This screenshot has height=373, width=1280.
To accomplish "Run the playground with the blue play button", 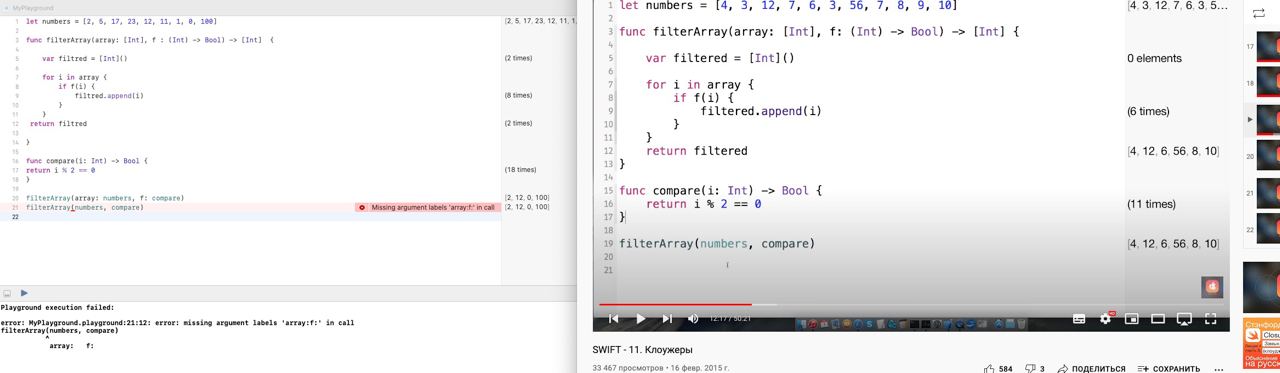I will (x=24, y=293).
